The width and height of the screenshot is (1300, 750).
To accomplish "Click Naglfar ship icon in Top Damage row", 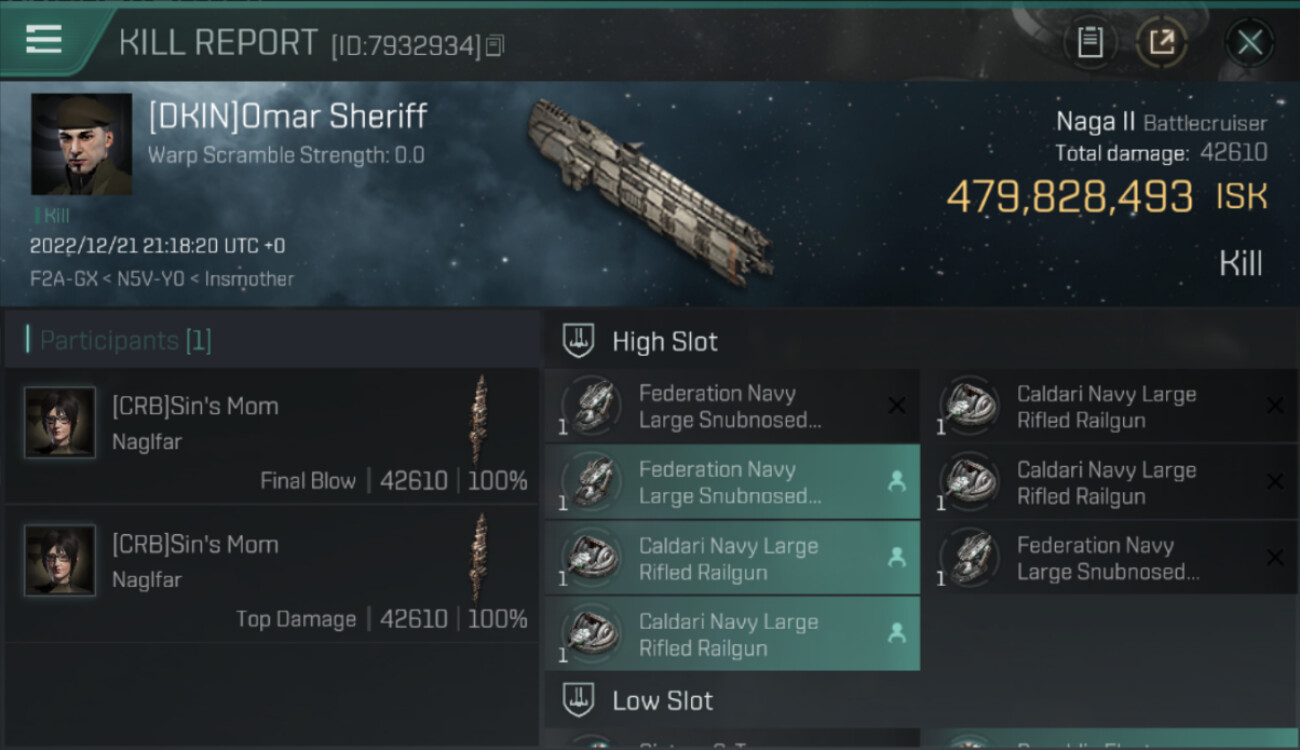I will tap(481, 557).
